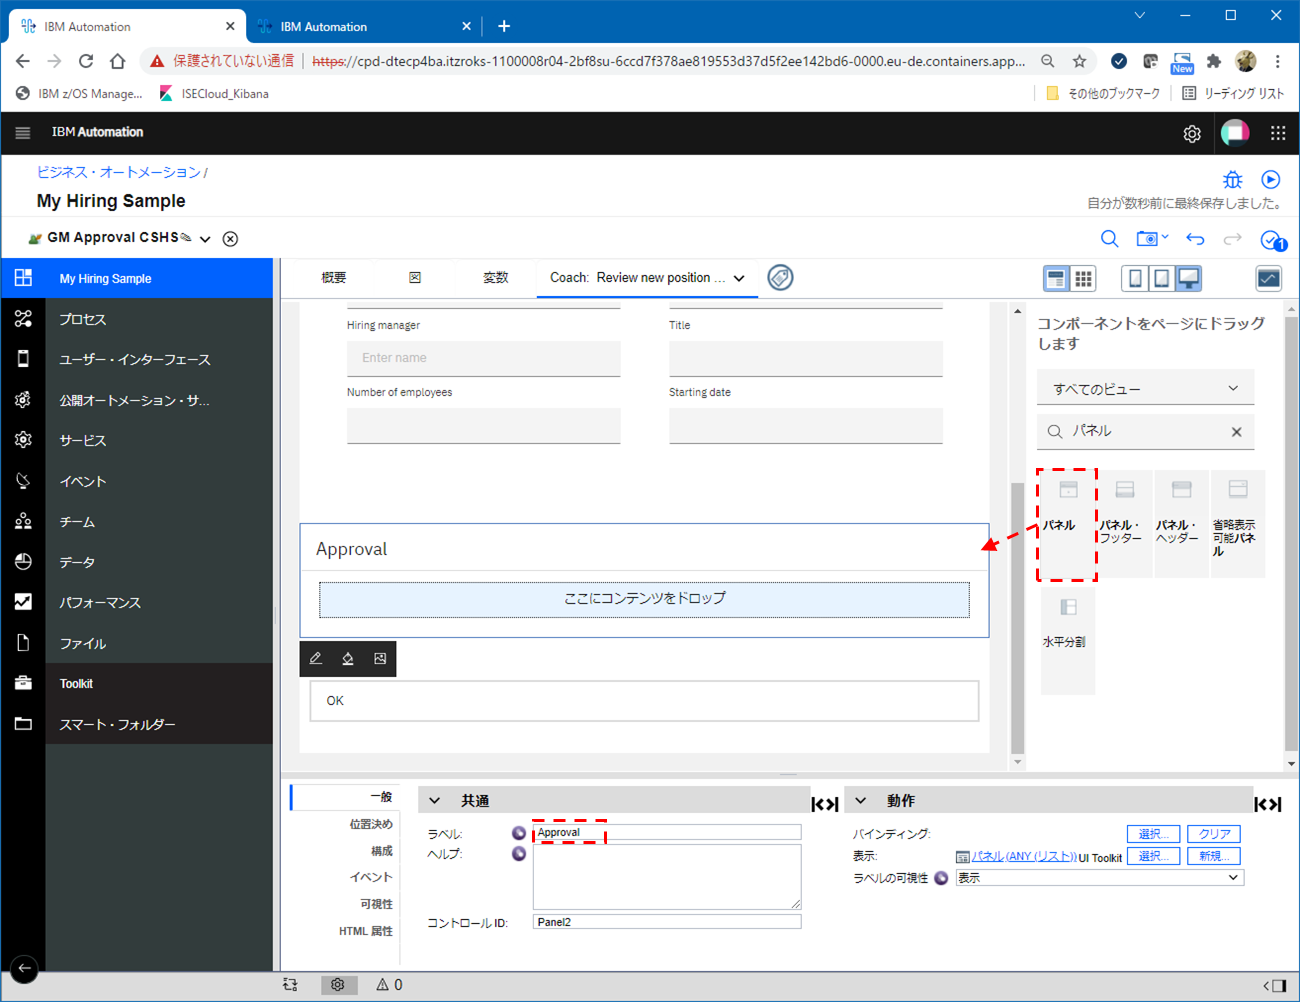
Task: Switch to grid layout view icon
Action: 1083,278
